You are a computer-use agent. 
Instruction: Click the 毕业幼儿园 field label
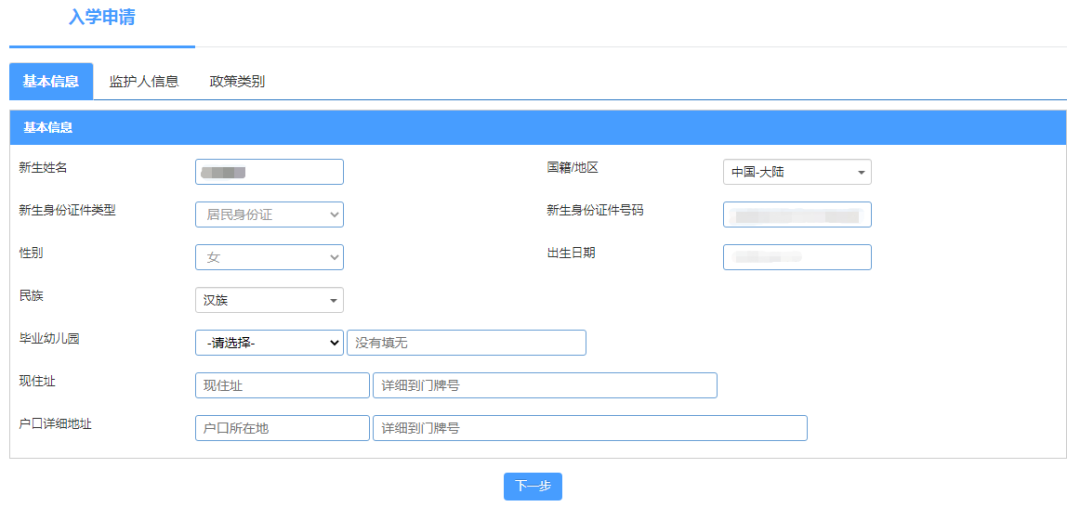(x=49, y=338)
